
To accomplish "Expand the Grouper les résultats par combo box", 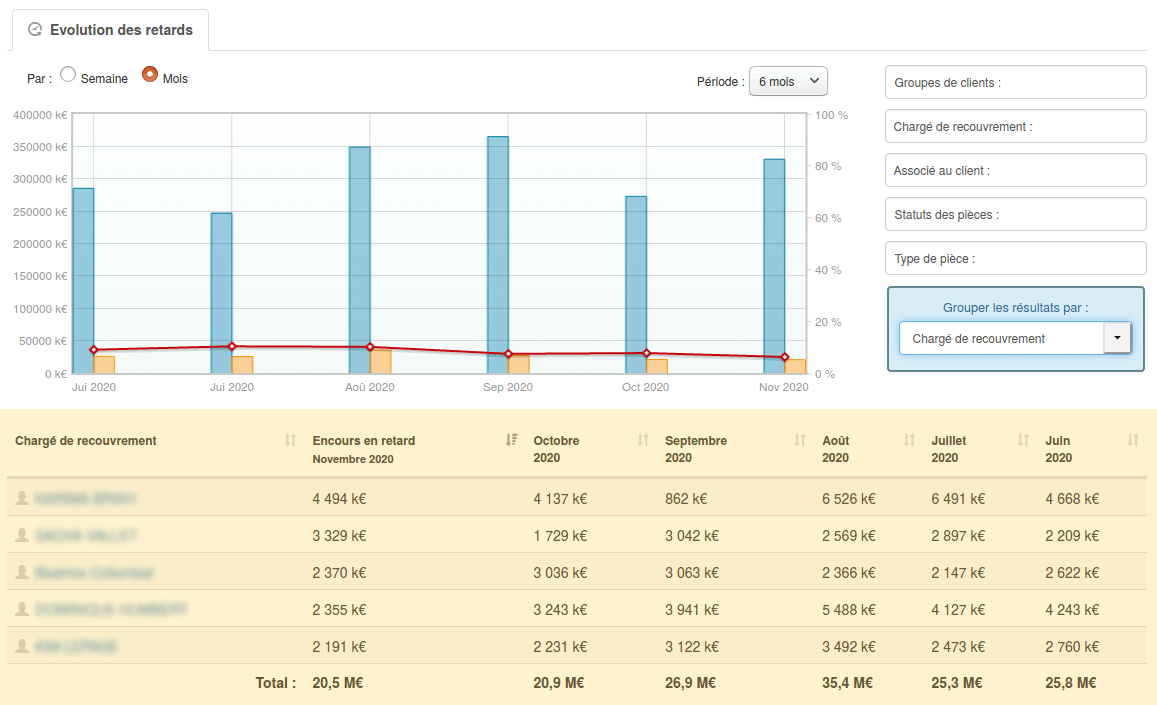I will point(1117,338).
